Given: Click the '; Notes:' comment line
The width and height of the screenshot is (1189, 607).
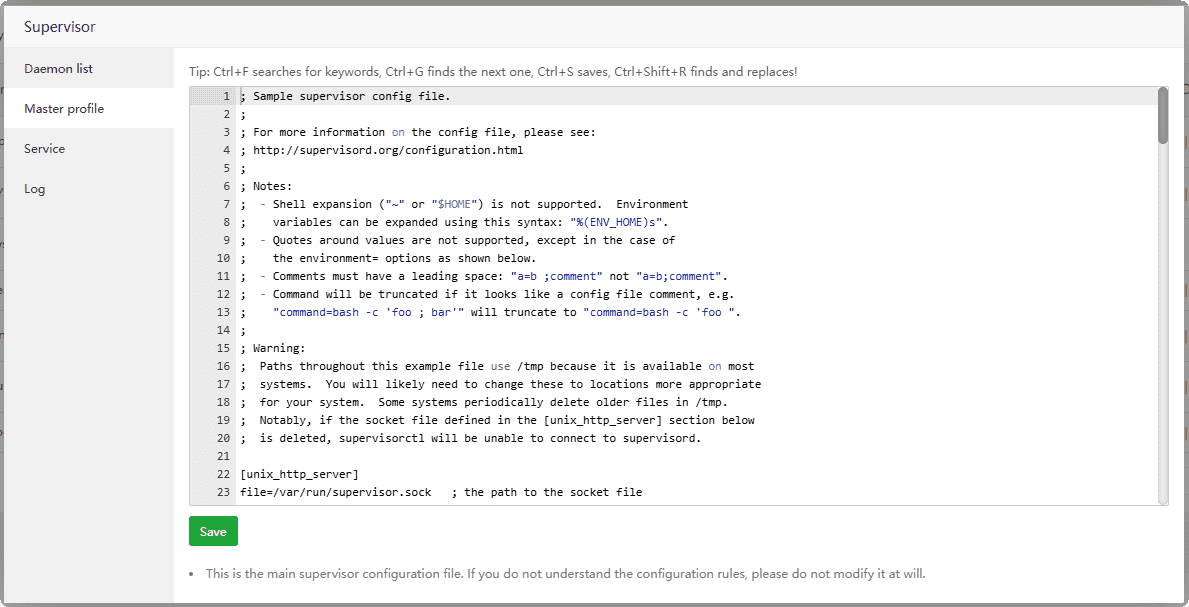Looking at the screenshot, I should pyautogui.click(x=266, y=187).
